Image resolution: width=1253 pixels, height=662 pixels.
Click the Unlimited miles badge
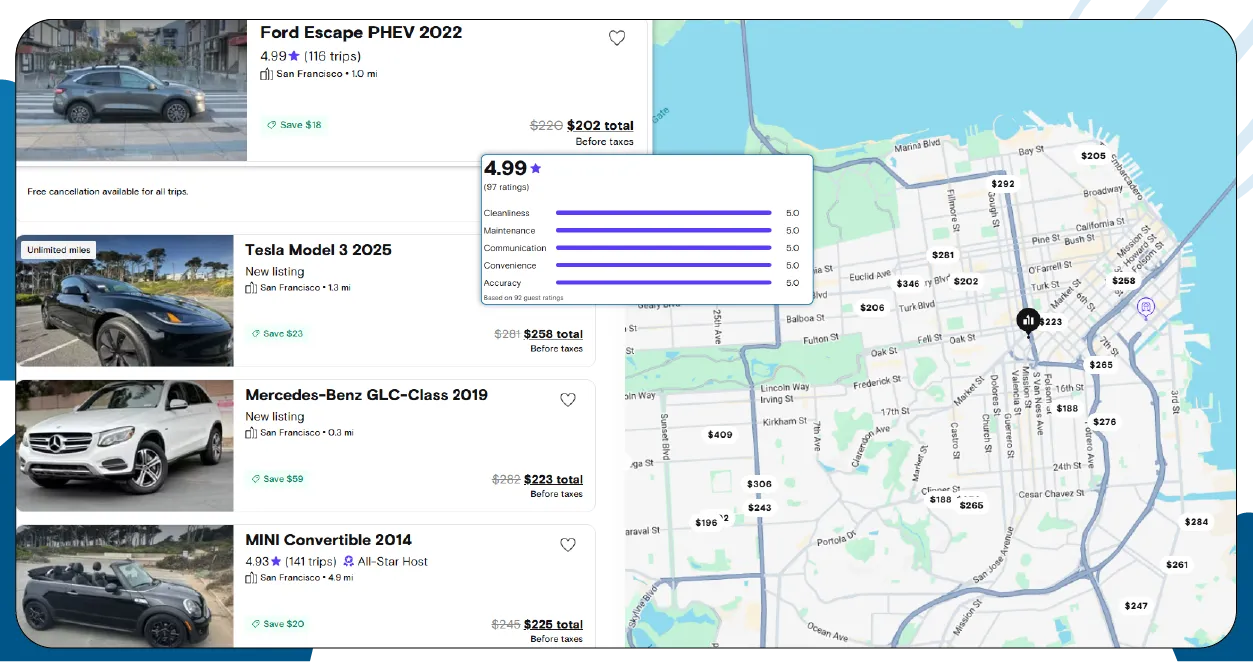coord(58,250)
